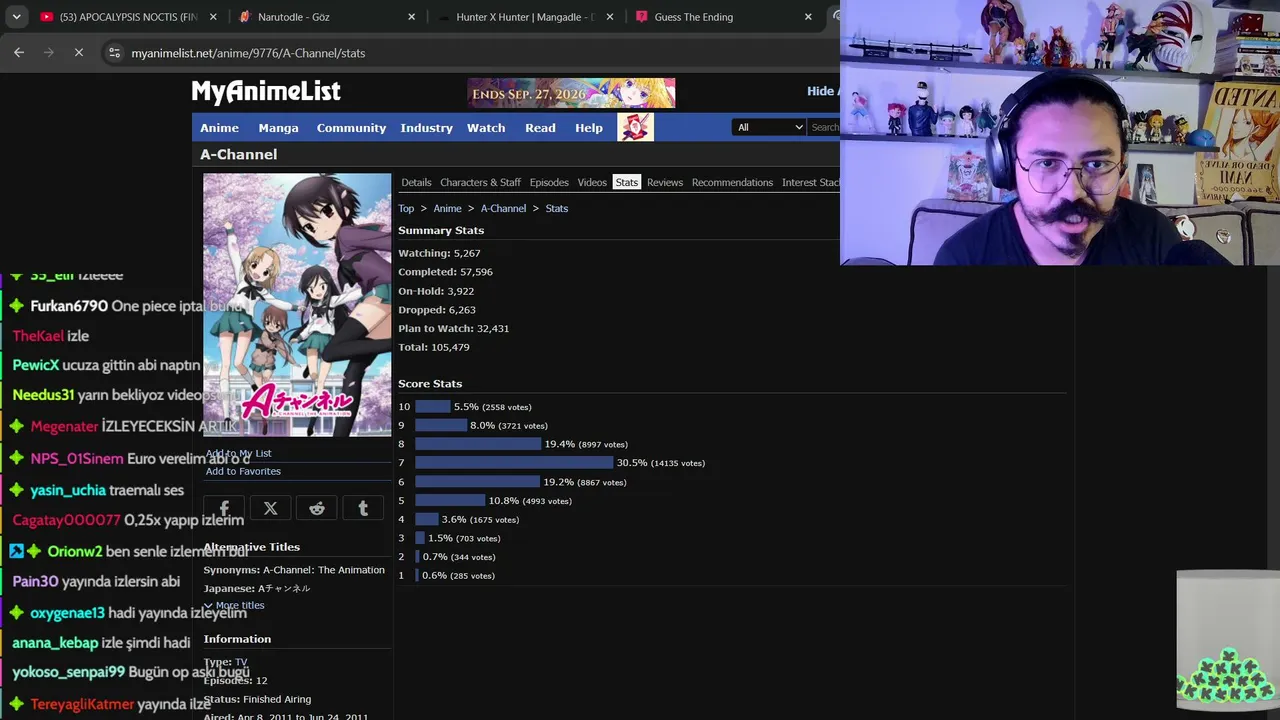Open the Industry navigation menu
The image size is (1280, 720).
[x=426, y=128]
